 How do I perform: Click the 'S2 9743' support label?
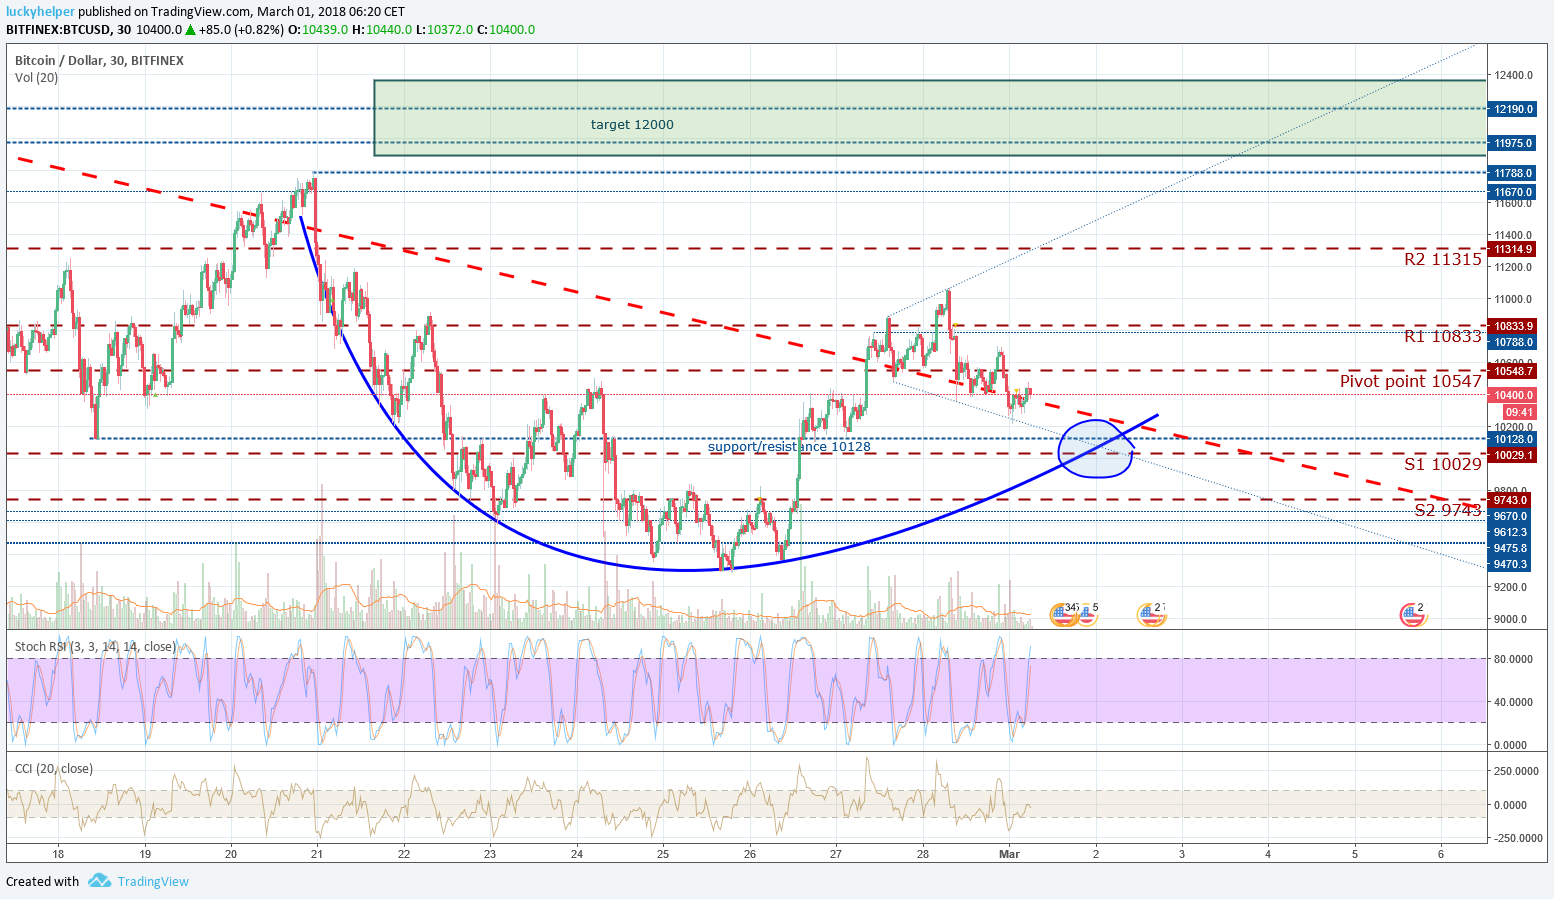(1447, 510)
